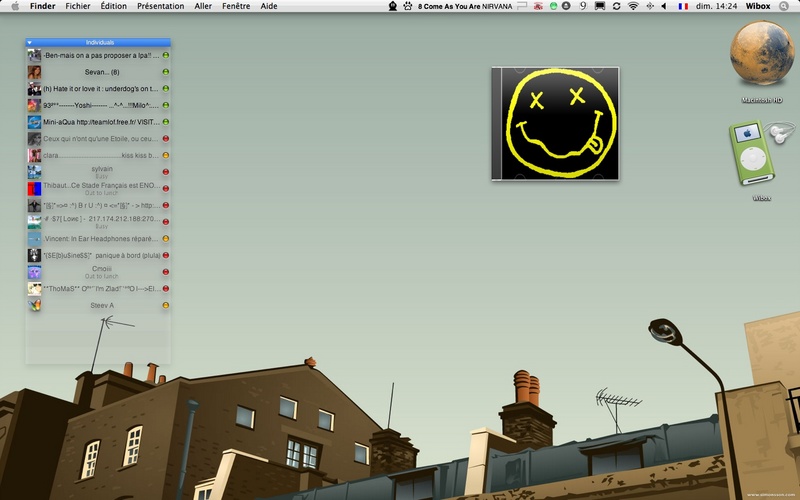Collapse the Individuals group triangle
The image size is (800, 500).
[30, 42]
